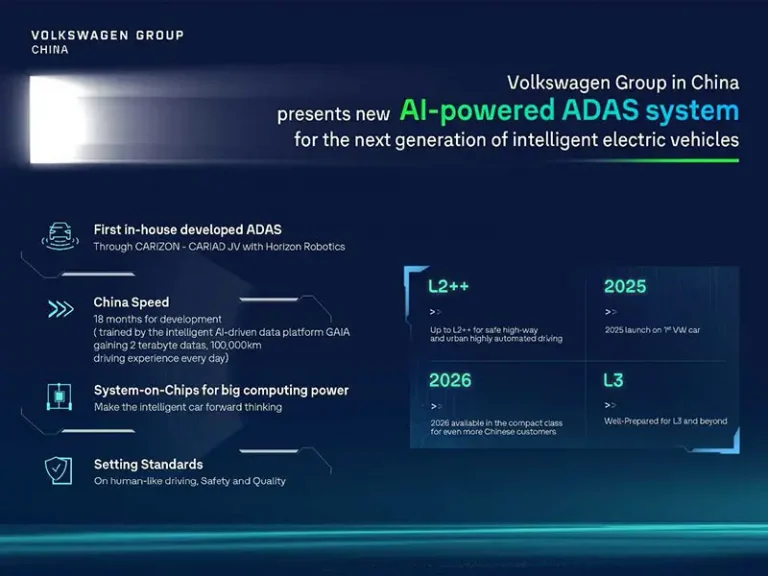Click the 'Volkswagen Group in China' headline
Screen dimensions: 768x576
(x=623, y=82)
